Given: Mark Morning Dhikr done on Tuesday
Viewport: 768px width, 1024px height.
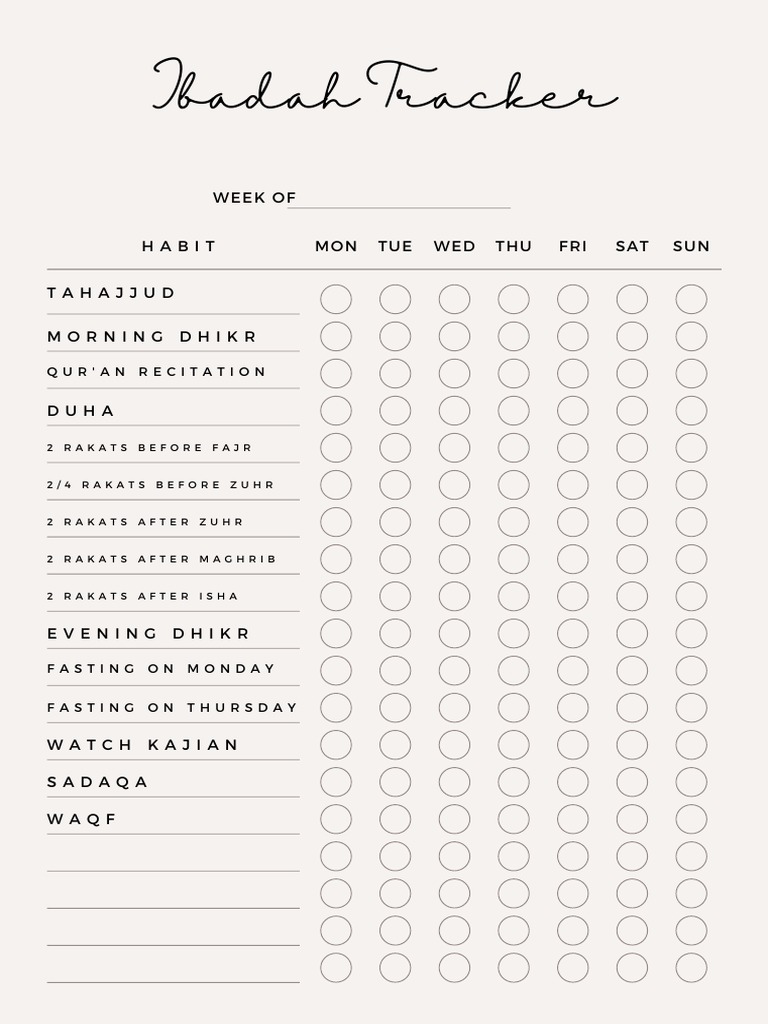Looking at the screenshot, I should pos(395,336).
